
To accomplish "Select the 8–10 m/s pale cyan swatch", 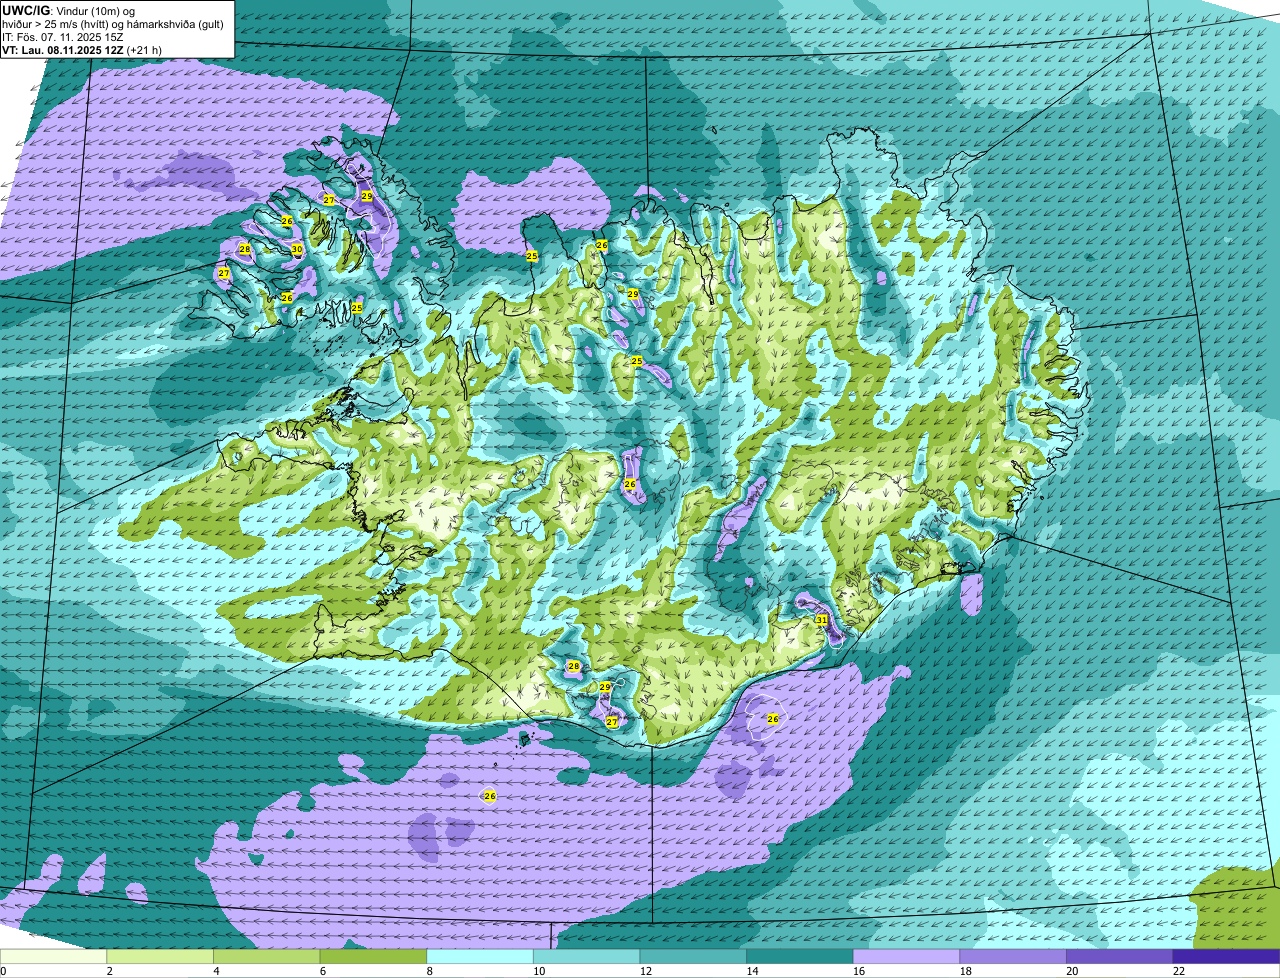I will [x=480, y=956].
